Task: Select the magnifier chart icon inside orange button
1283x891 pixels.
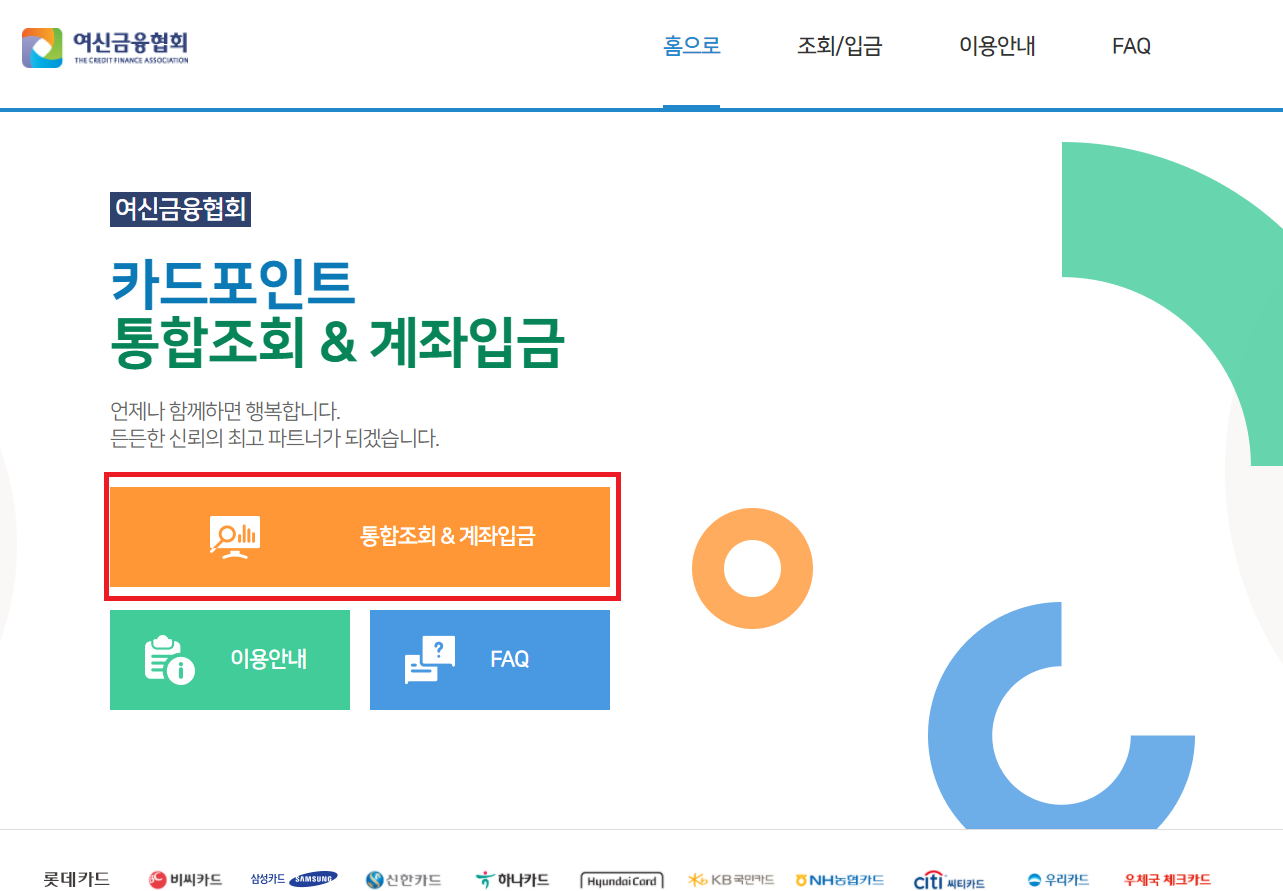Action: [235, 536]
